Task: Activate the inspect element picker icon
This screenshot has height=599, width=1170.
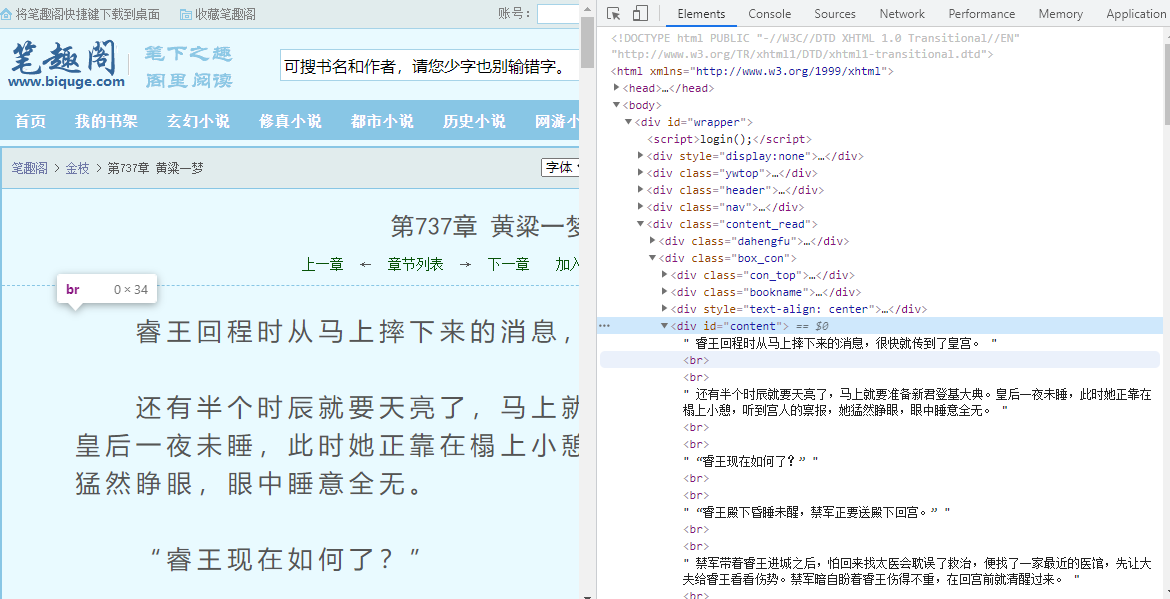Action: 613,13
